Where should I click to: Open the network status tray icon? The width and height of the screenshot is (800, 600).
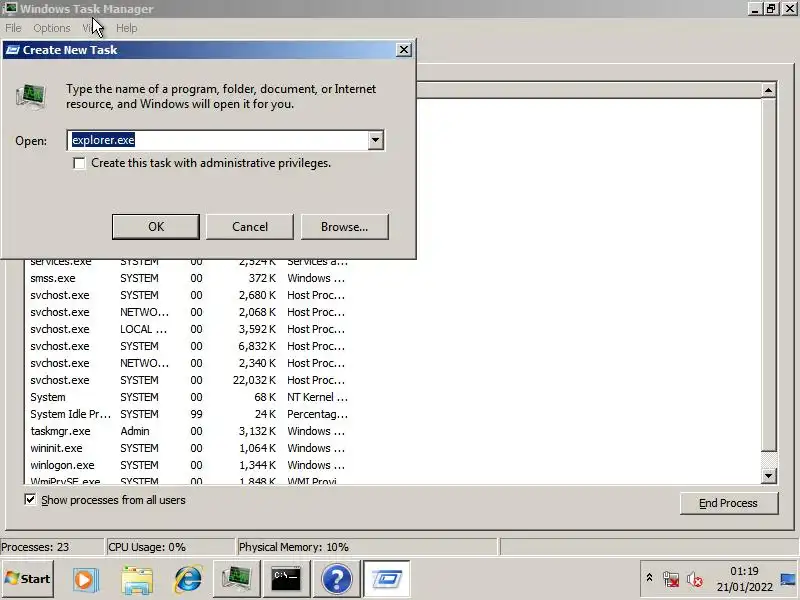[x=671, y=579]
